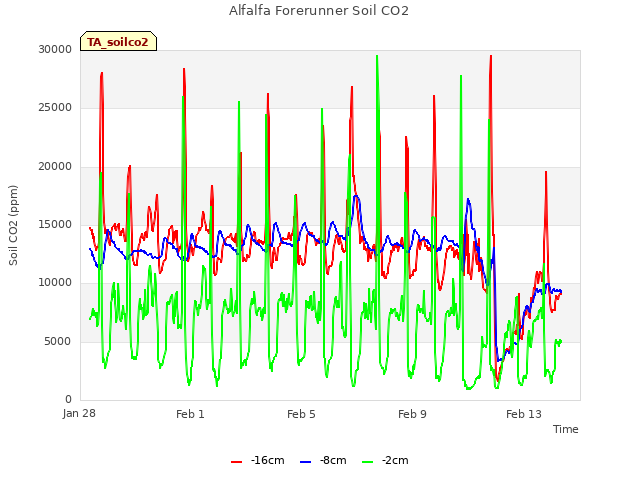
Task: Click the Feb 5 x-axis date label
Action: point(301,414)
